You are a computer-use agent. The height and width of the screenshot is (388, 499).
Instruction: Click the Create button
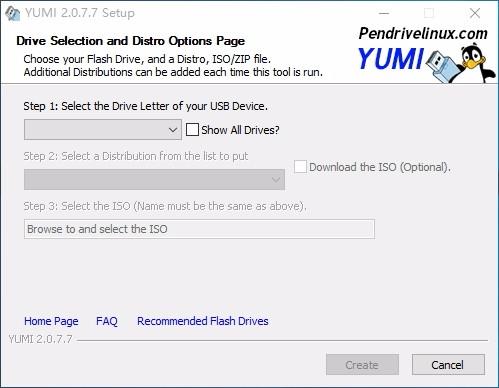click(x=362, y=365)
